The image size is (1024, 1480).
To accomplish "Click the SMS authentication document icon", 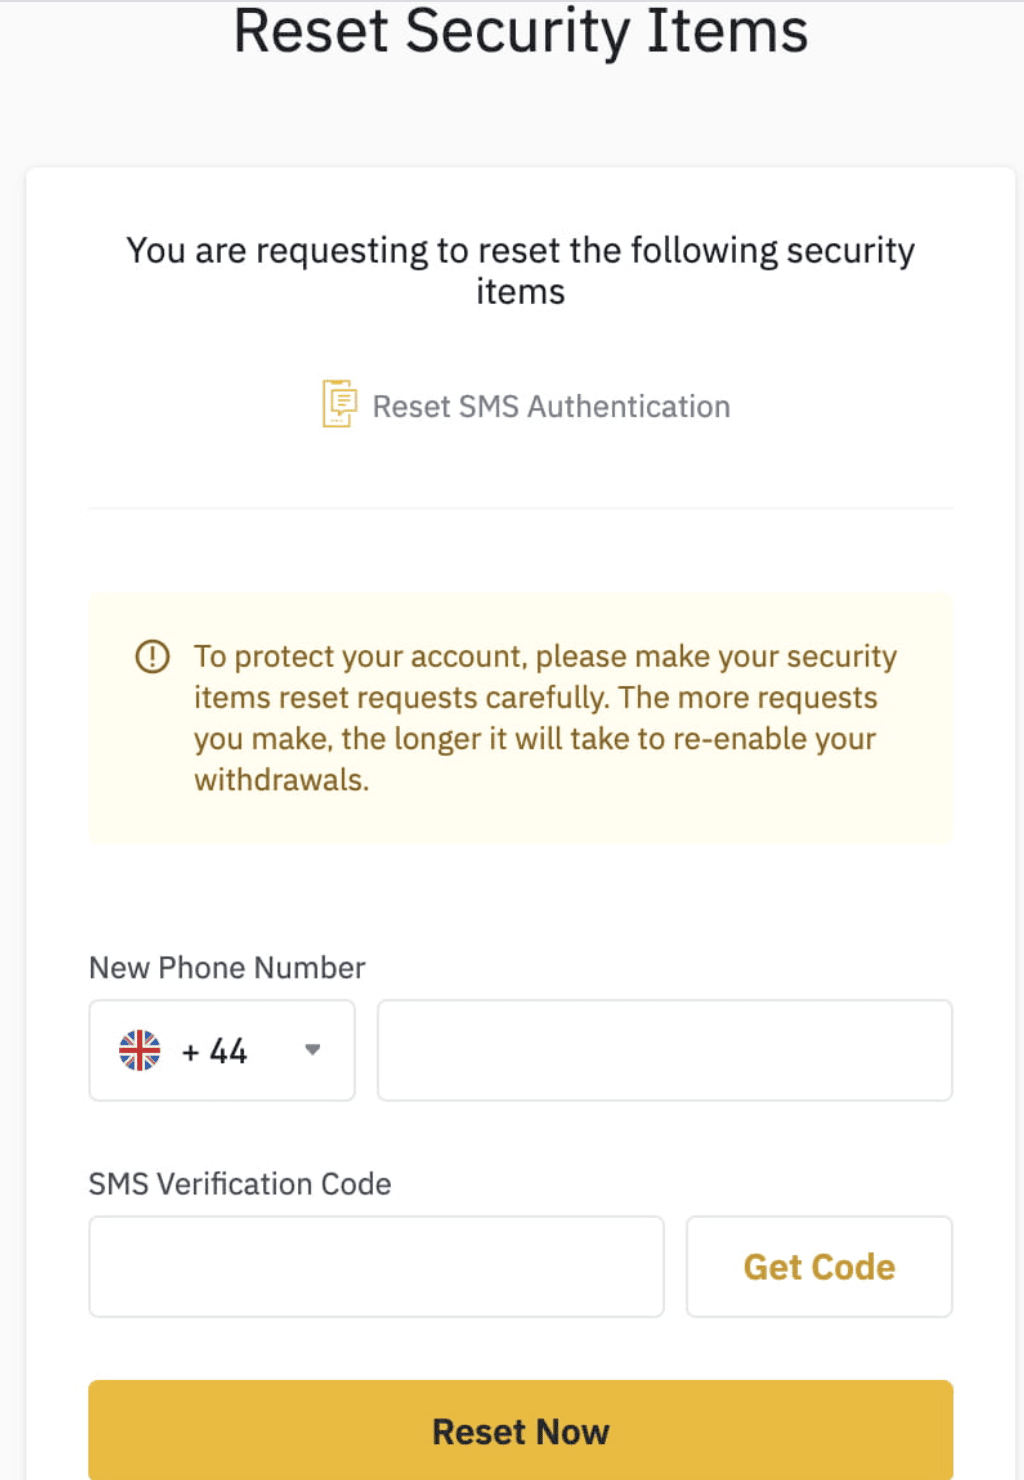I will [340, 404].
